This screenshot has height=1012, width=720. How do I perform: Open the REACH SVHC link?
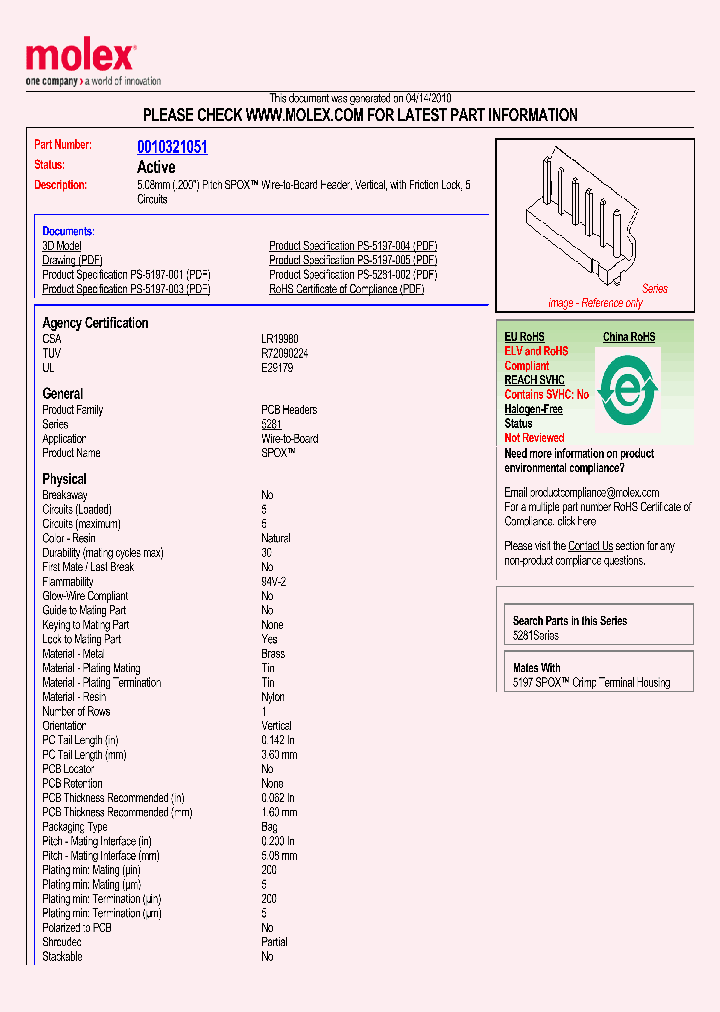(534, 380)
